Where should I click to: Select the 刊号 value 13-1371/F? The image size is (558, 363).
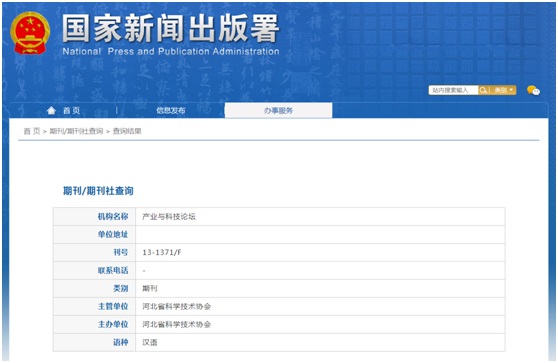162,252
